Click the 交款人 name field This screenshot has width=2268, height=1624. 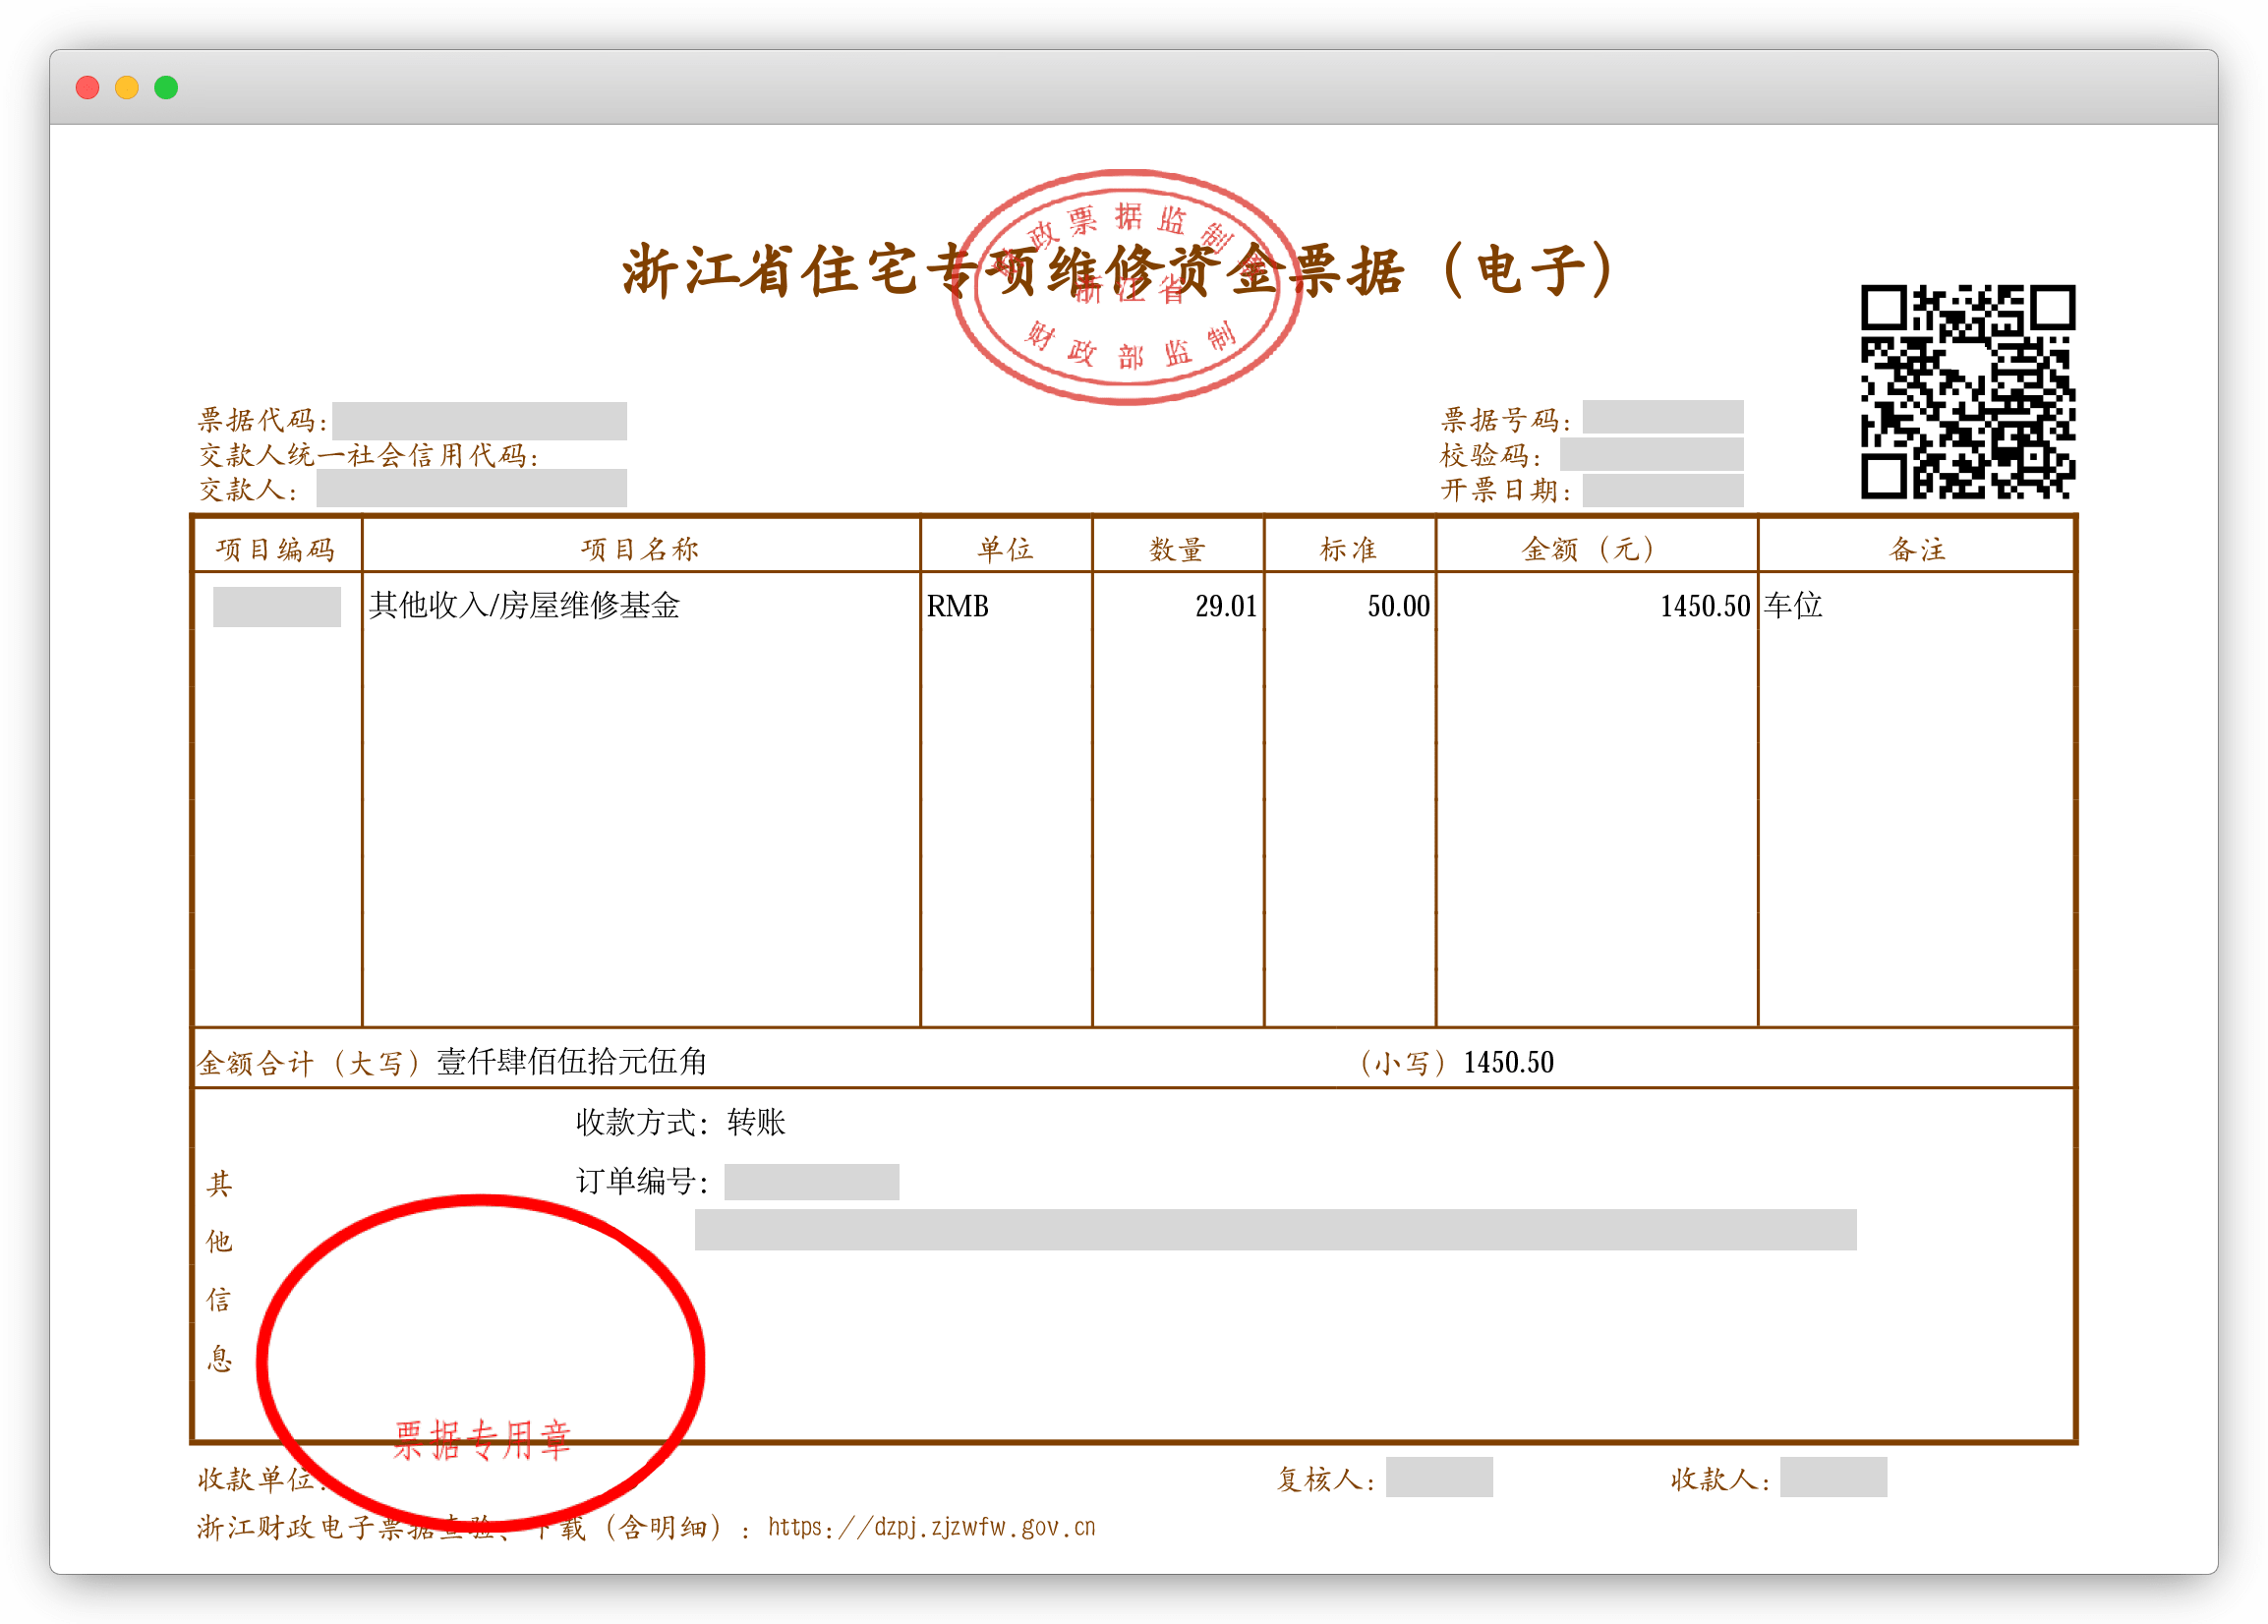471,488
